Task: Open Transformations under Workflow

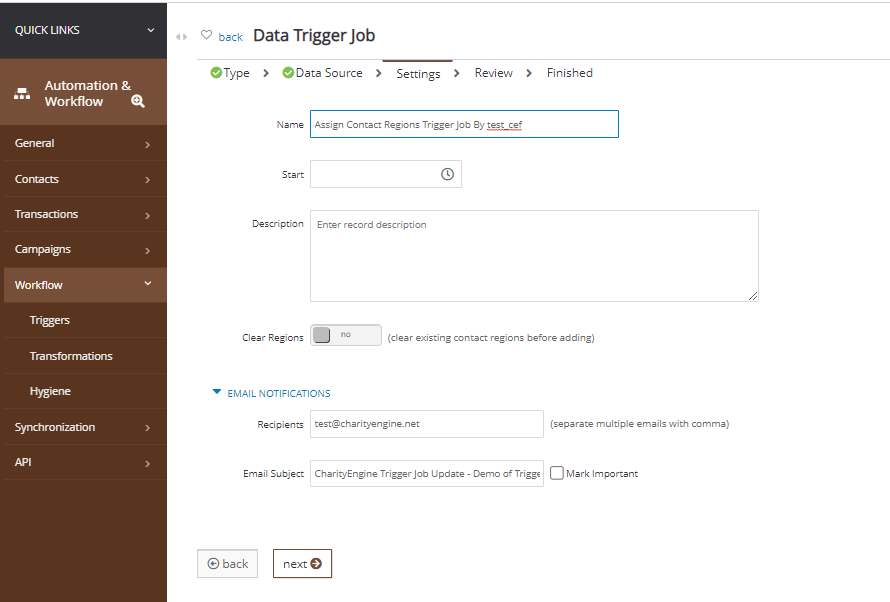Action: pyautogui.click(x=71, y=356)
